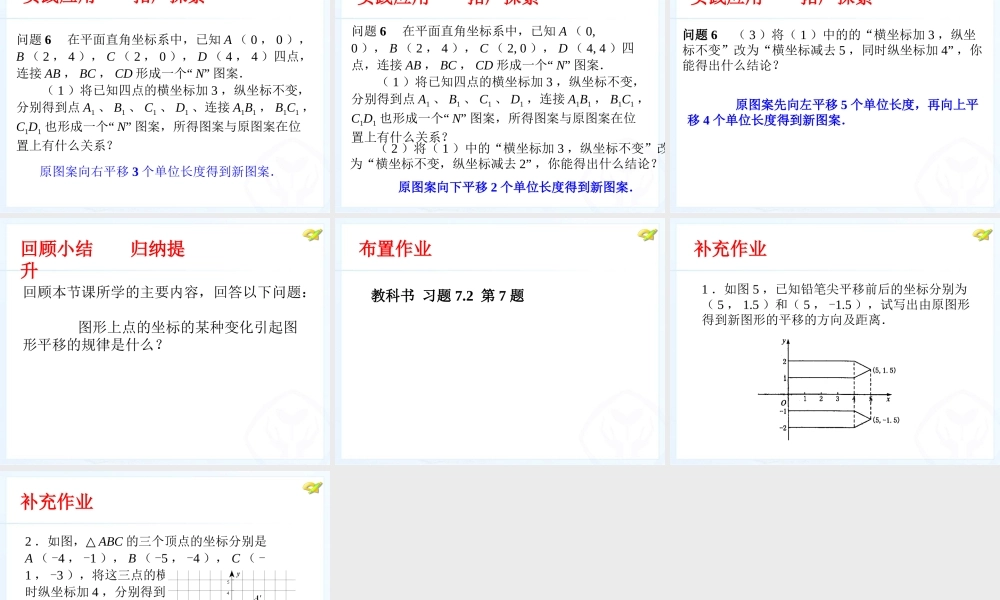
Task: Click the (5, -1.5) label on pencil graph
Action: (886, 420)
